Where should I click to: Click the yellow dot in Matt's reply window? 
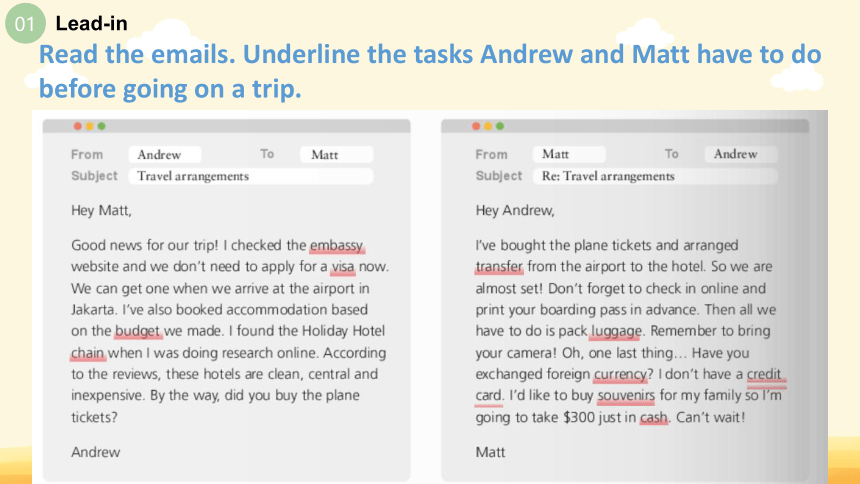pyautogui.click(x=488, y=126)
